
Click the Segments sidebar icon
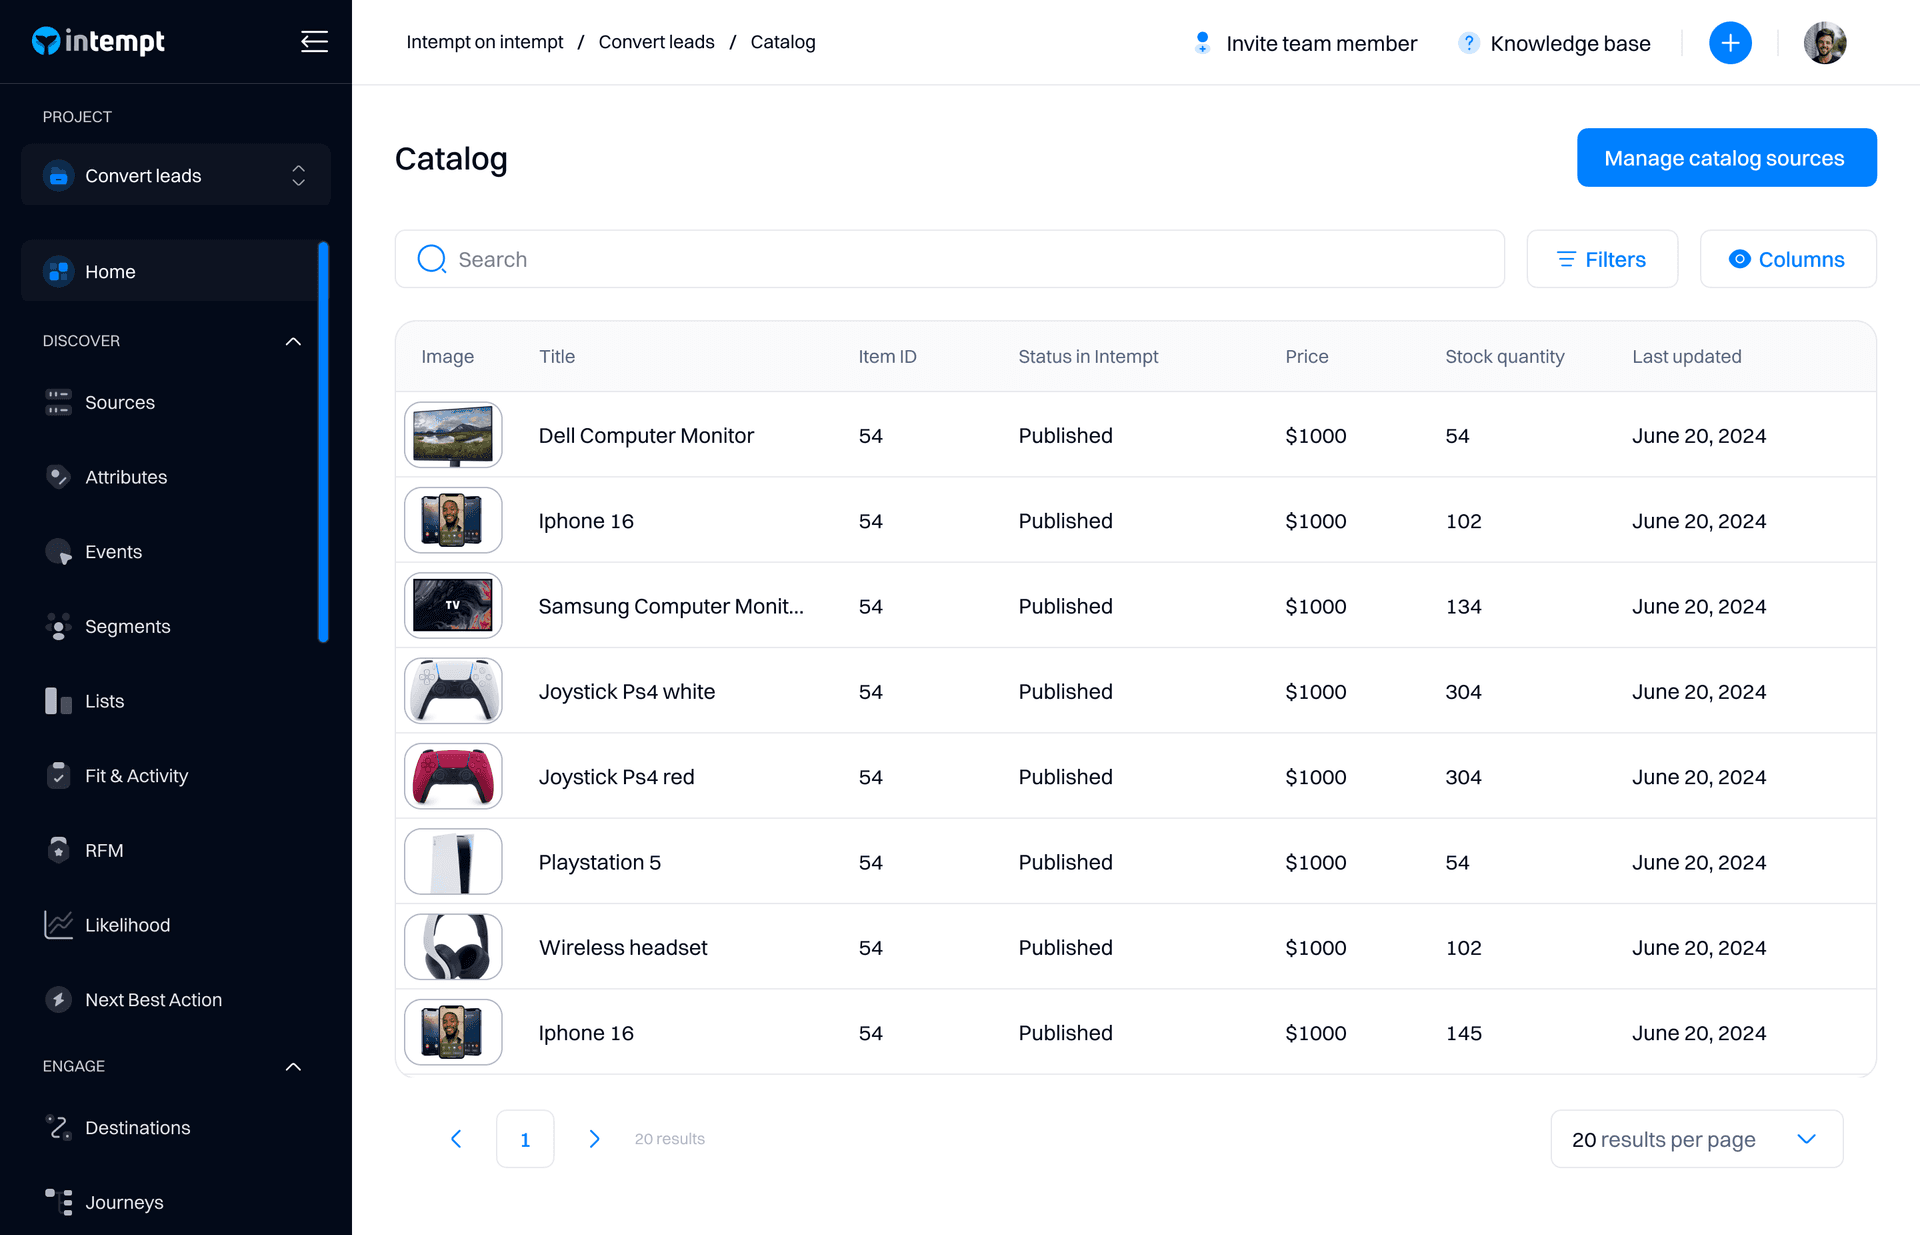tap(59, 626)
